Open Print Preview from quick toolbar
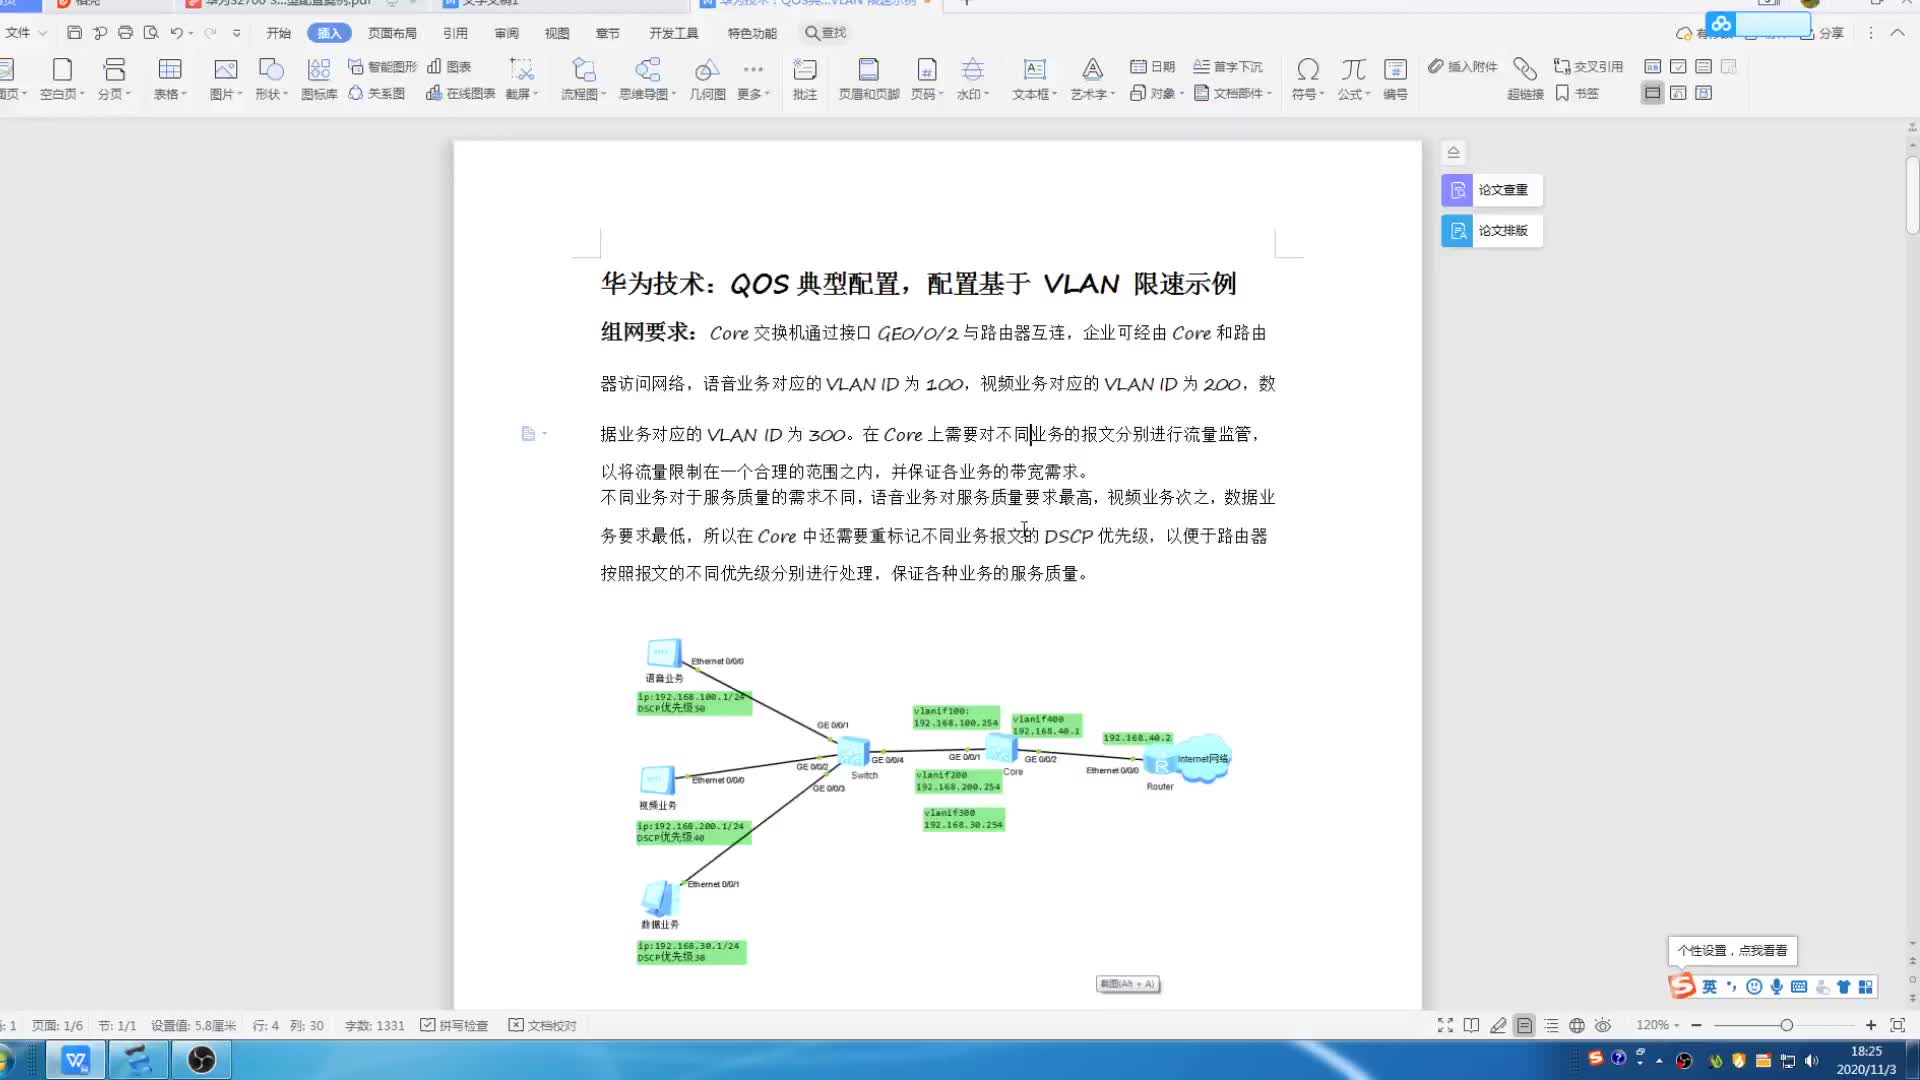The height and width of the screenshot is (1080, 1920). tap(151, 33)
